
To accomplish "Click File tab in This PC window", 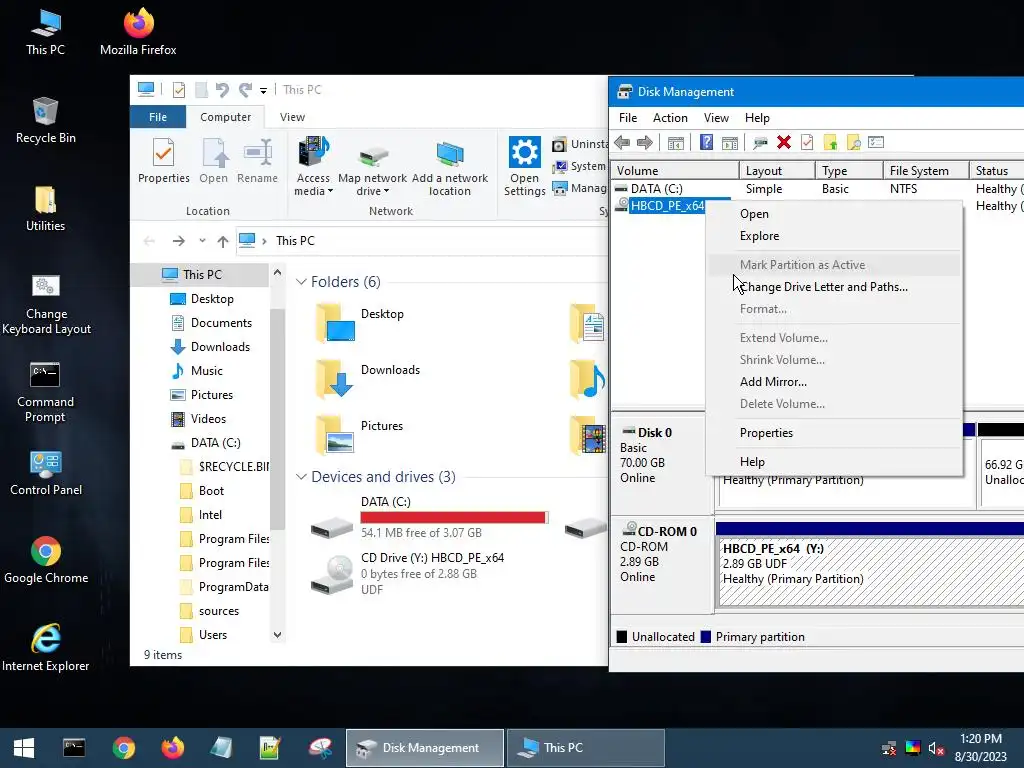I will click(158, 117).
